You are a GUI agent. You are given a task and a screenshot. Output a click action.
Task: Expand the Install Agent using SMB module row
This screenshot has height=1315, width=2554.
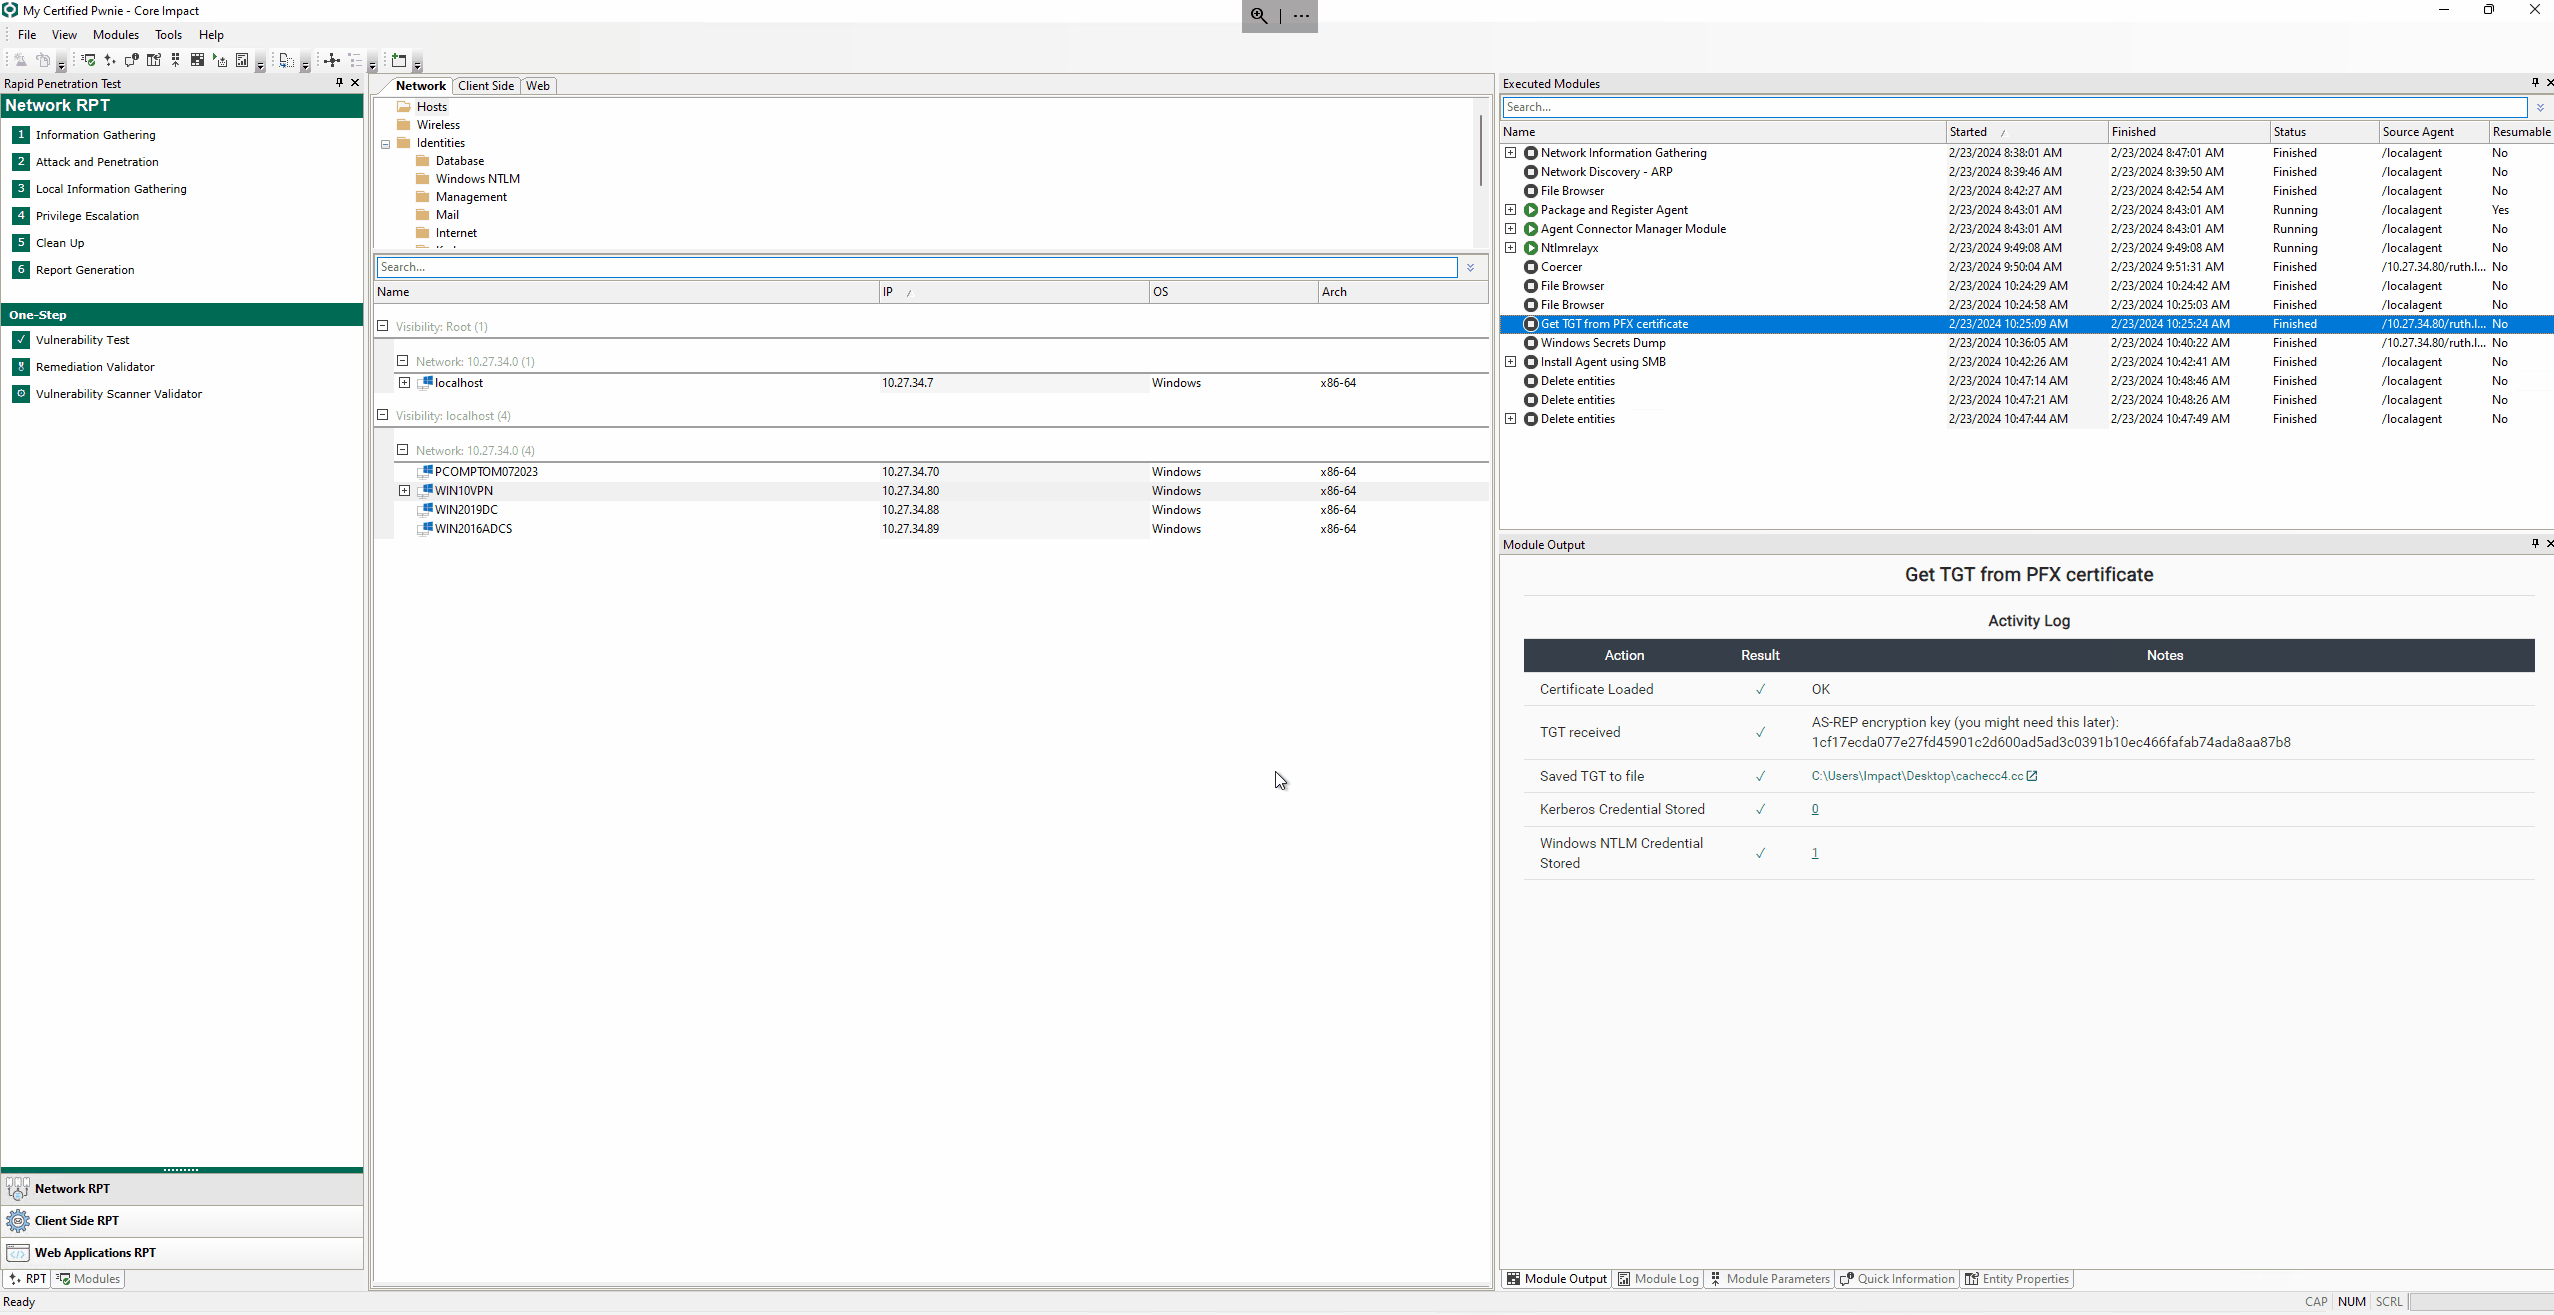click(1511, 362)
